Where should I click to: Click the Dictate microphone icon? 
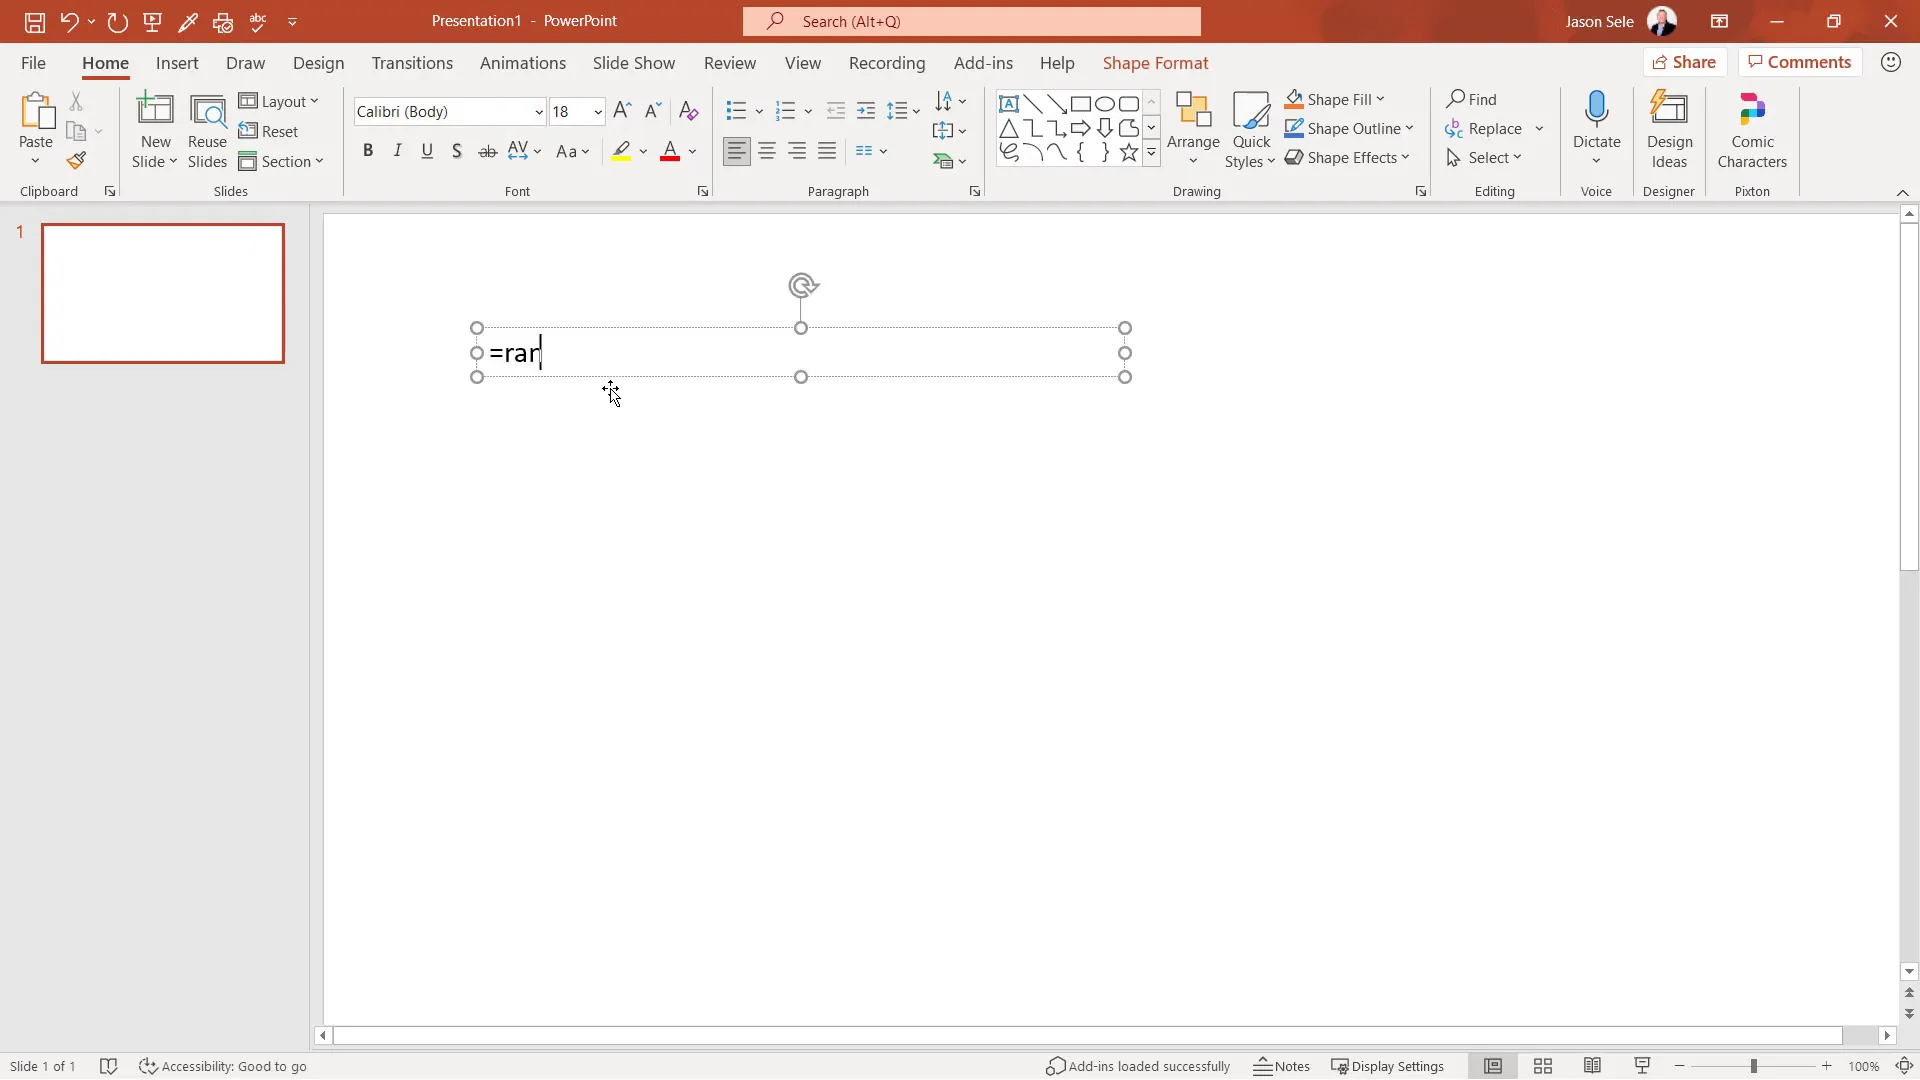1596,109
